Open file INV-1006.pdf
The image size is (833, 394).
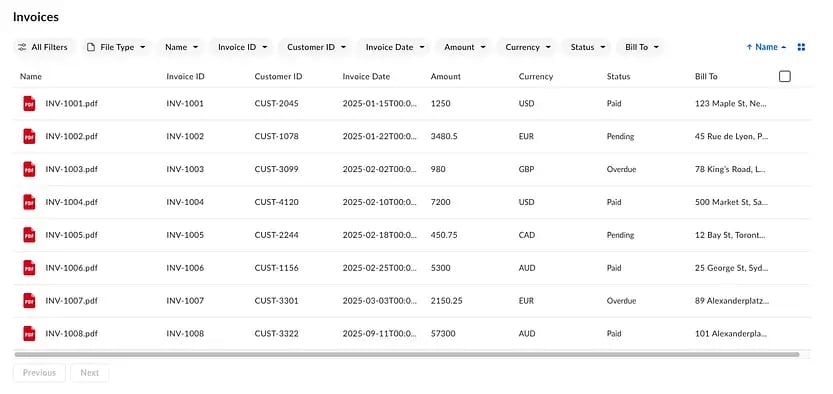click(x=72, y=268)
